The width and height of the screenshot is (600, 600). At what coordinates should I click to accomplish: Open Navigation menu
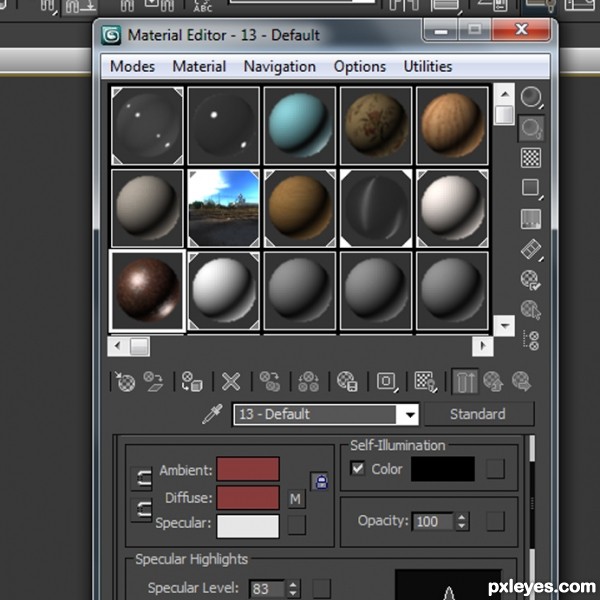[280, 67]
